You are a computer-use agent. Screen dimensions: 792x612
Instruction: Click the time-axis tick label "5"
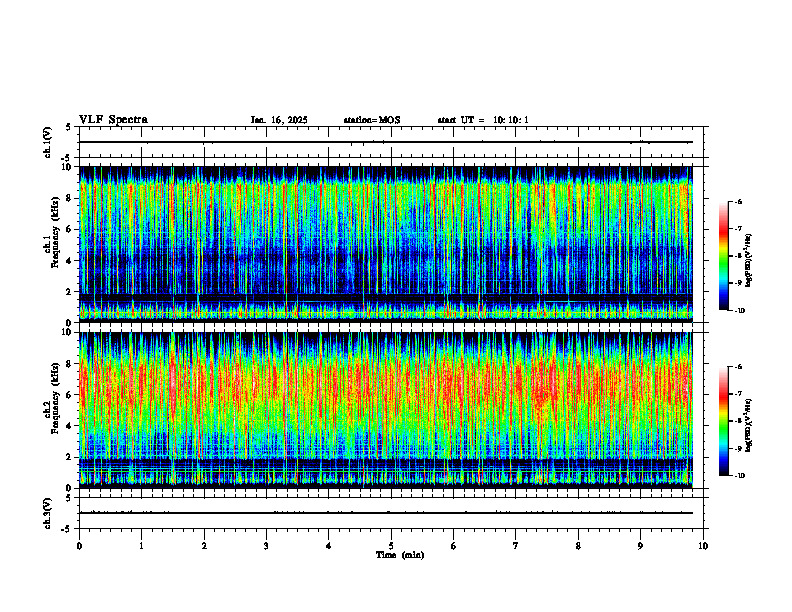pyautogui.click(x=391, y=546)
